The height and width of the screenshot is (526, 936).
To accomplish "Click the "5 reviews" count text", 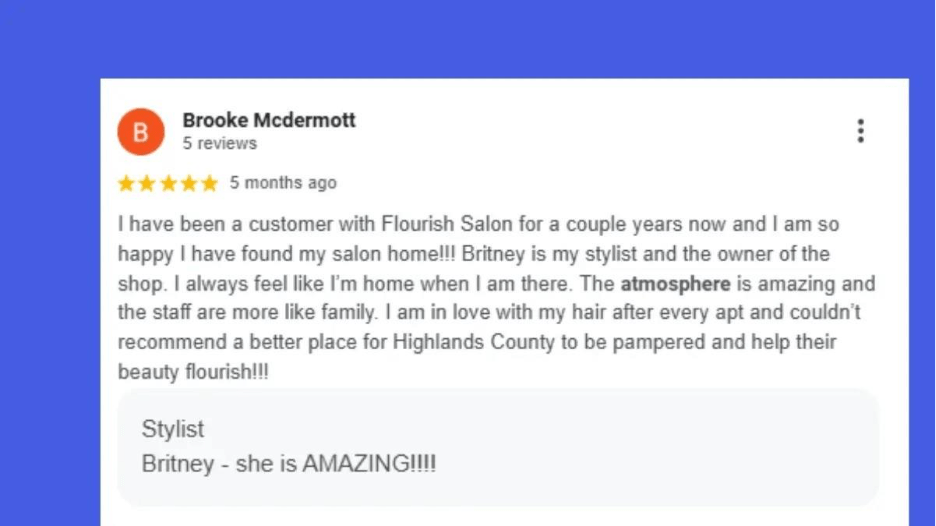I will (219, 144).
